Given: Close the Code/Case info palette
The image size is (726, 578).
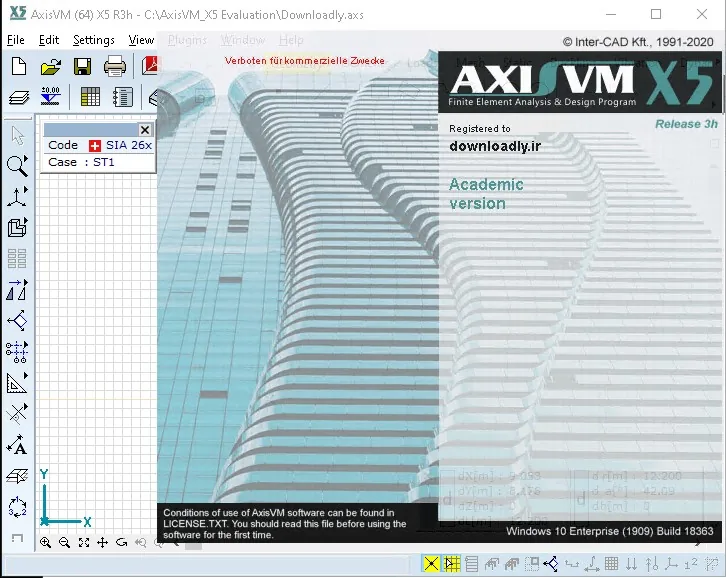Looking at the screenshot, I should [145, 130].
